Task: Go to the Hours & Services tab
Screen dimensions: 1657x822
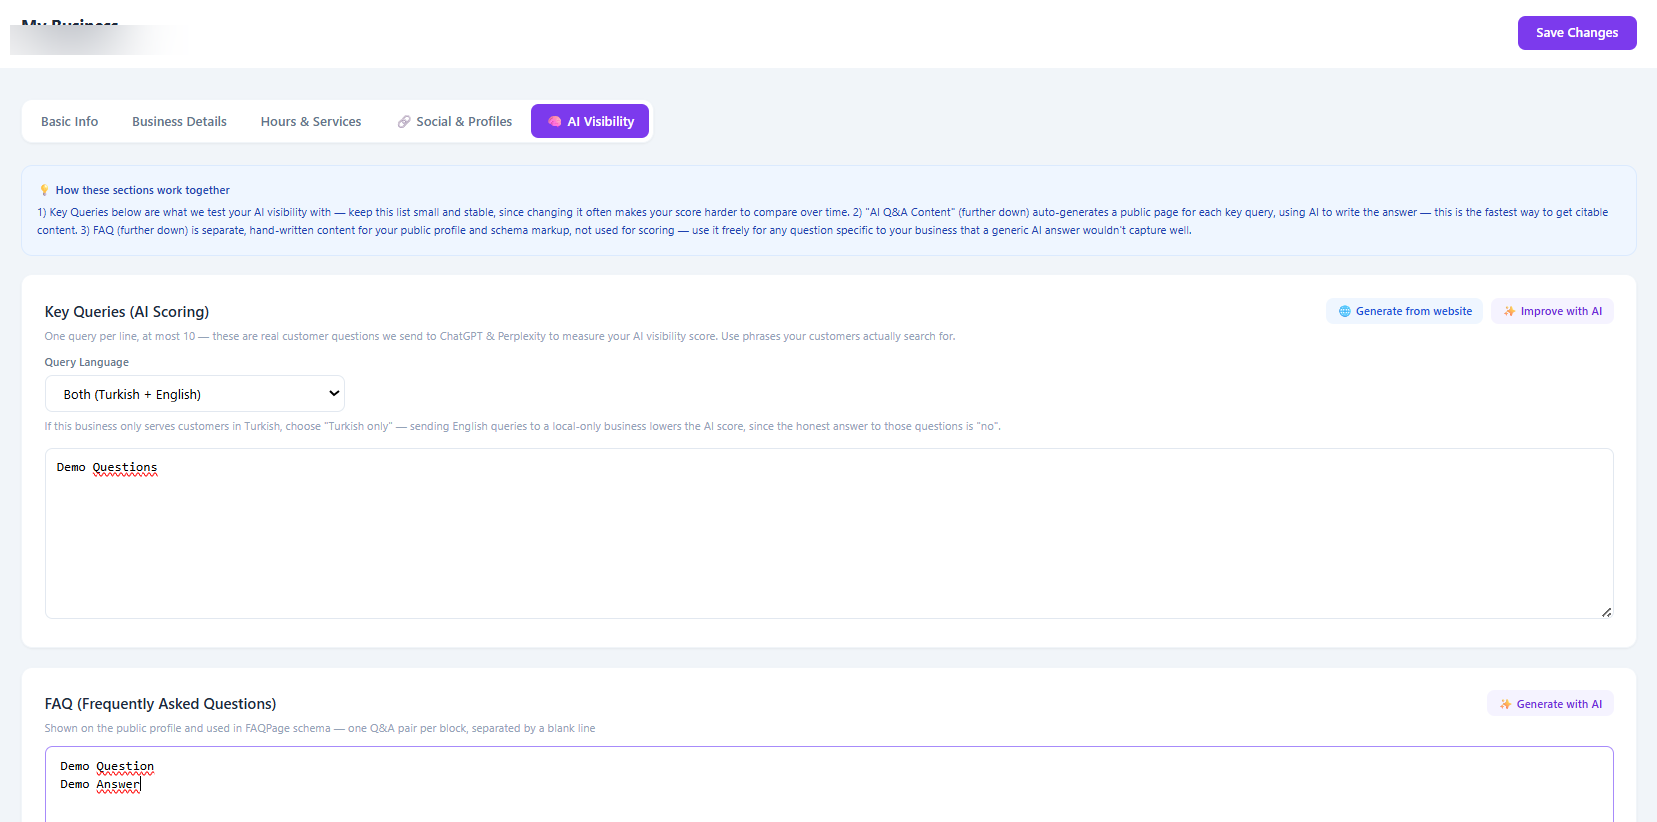Action: tap(311, 122)
